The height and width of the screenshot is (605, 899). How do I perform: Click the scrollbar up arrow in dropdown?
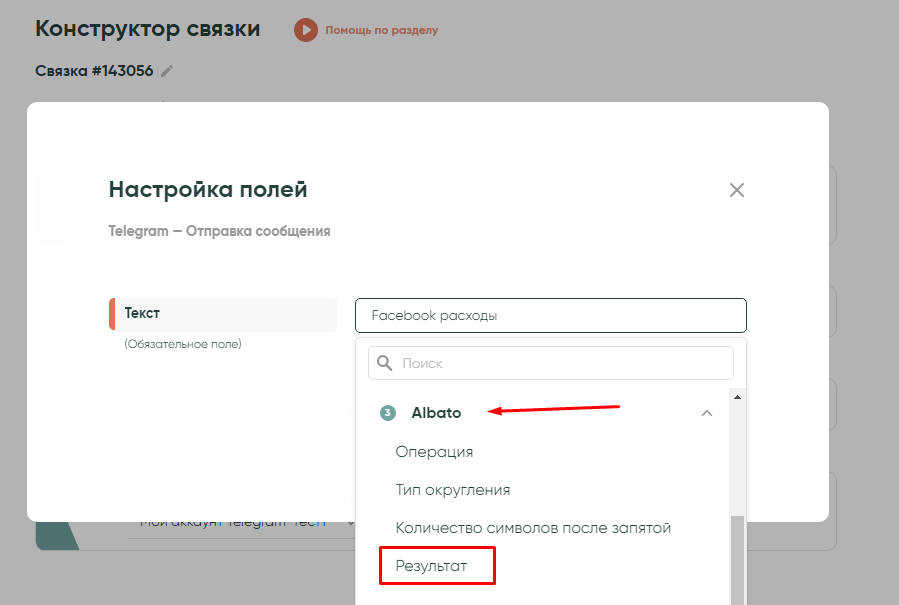coord(738,396)
